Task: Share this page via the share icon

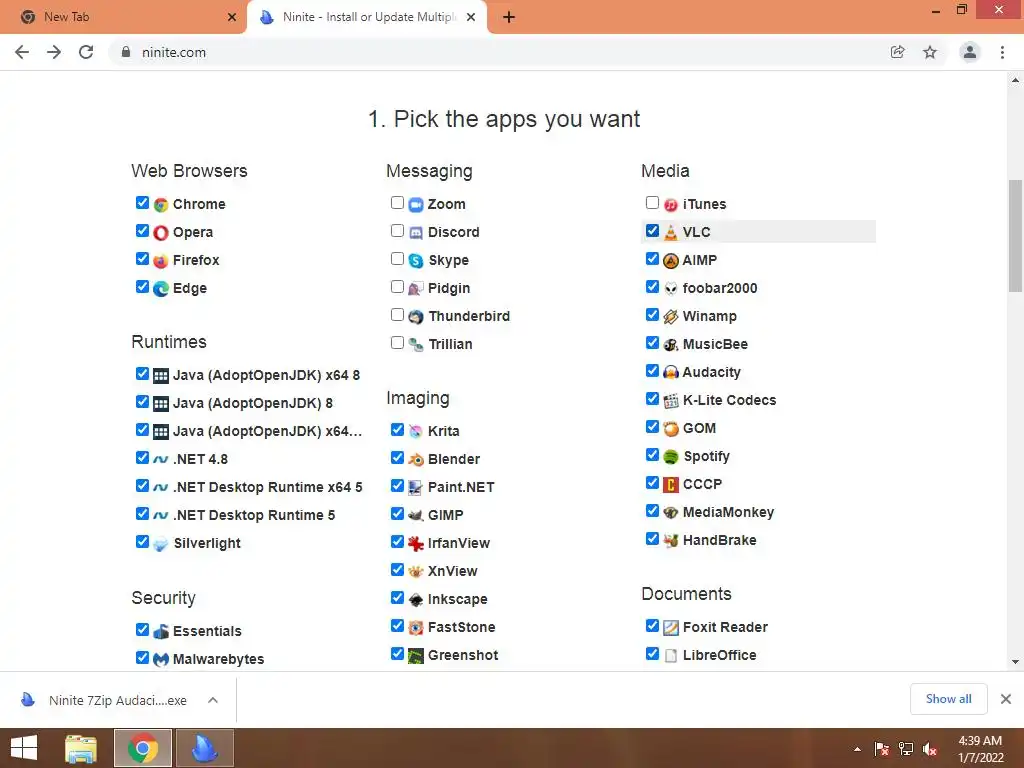Action: (898, 52)
